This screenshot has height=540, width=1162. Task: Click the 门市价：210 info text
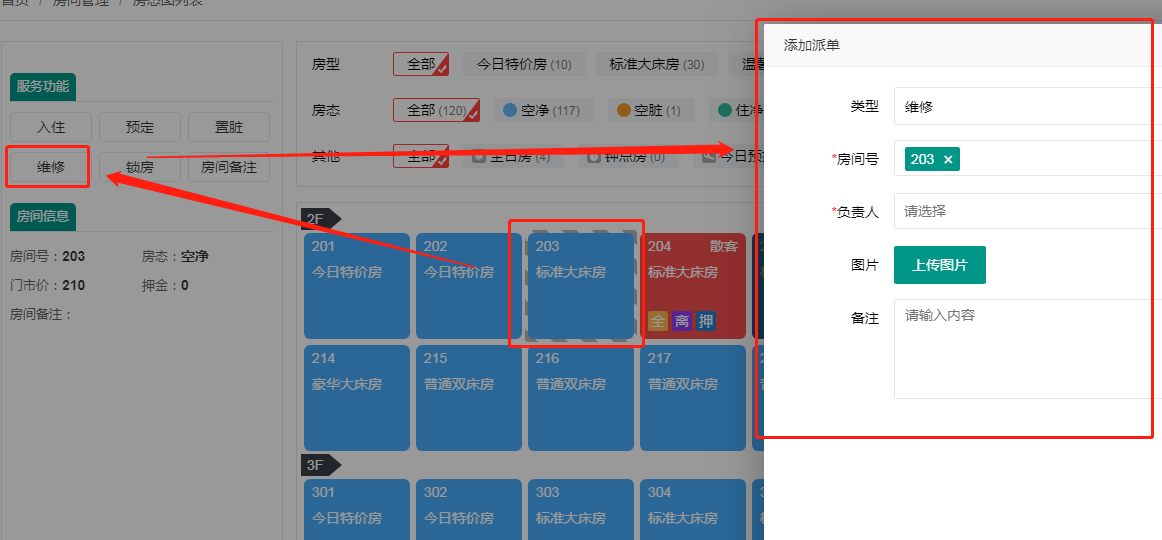[x=47, y=285]
